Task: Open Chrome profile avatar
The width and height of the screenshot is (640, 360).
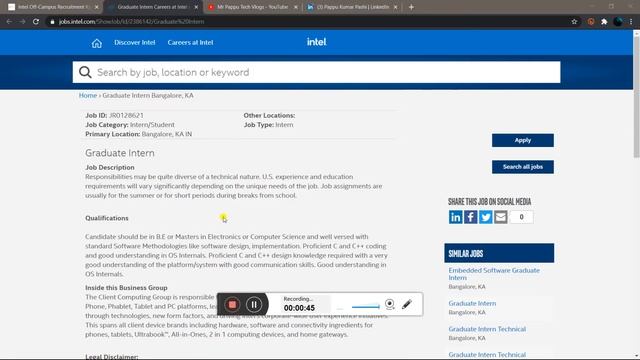Action: click(618, 22)
